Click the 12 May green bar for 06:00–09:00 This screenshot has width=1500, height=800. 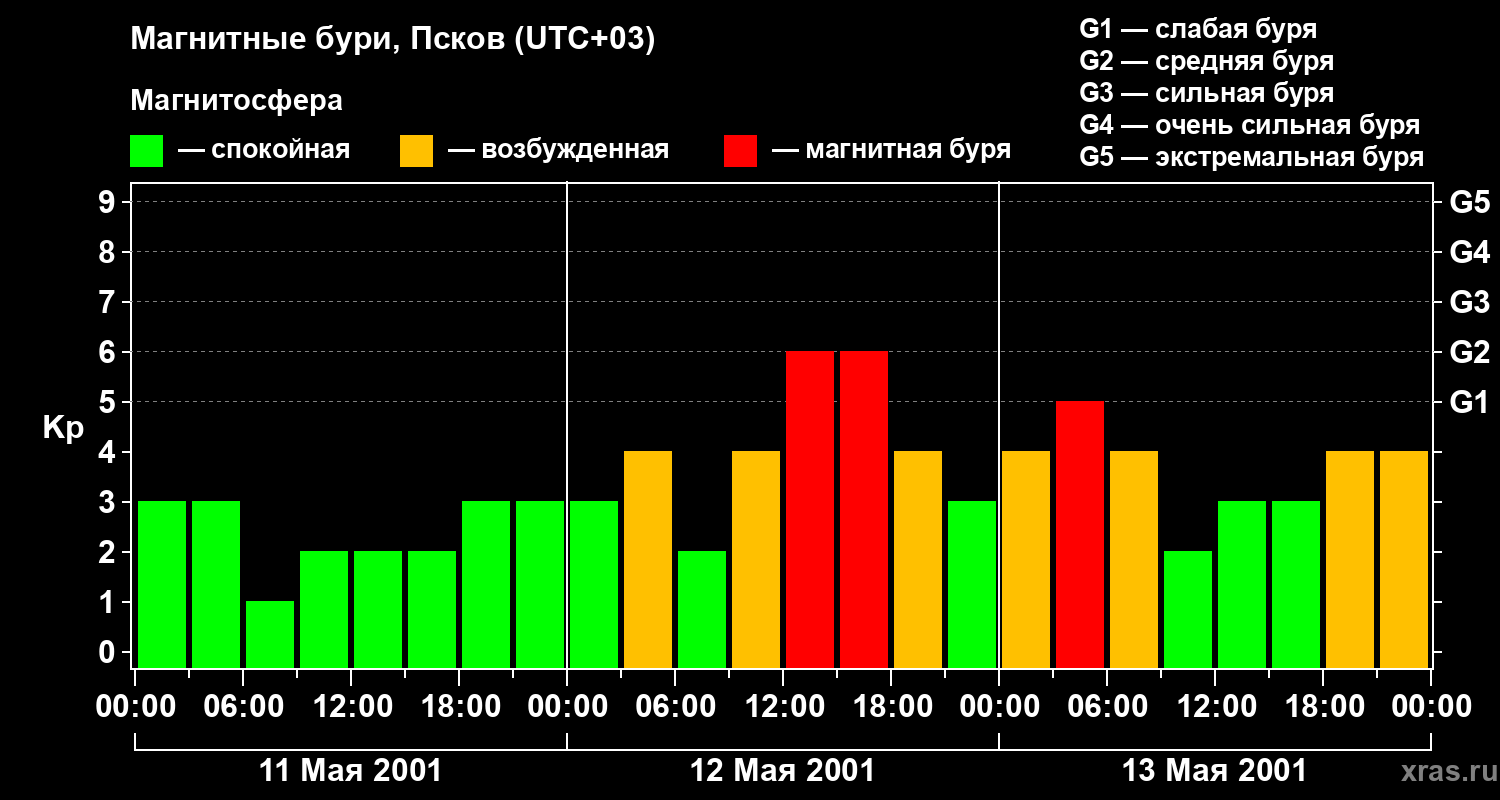tap(702, 609)
